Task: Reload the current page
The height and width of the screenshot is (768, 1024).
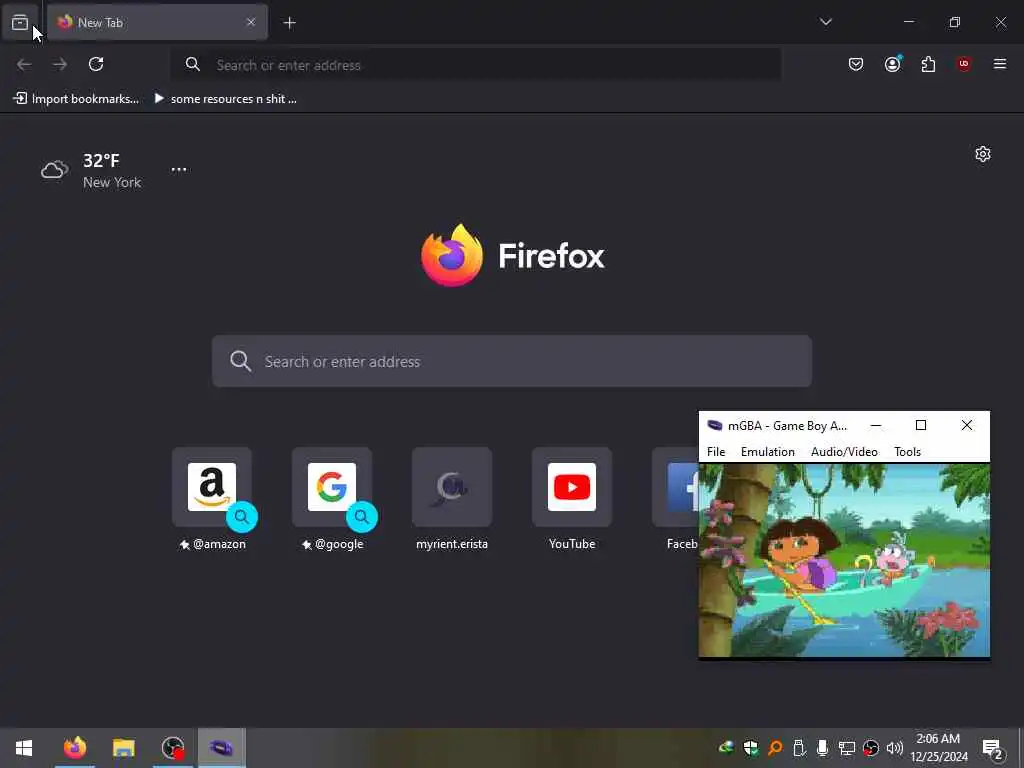Action: (x=96, y=64)
